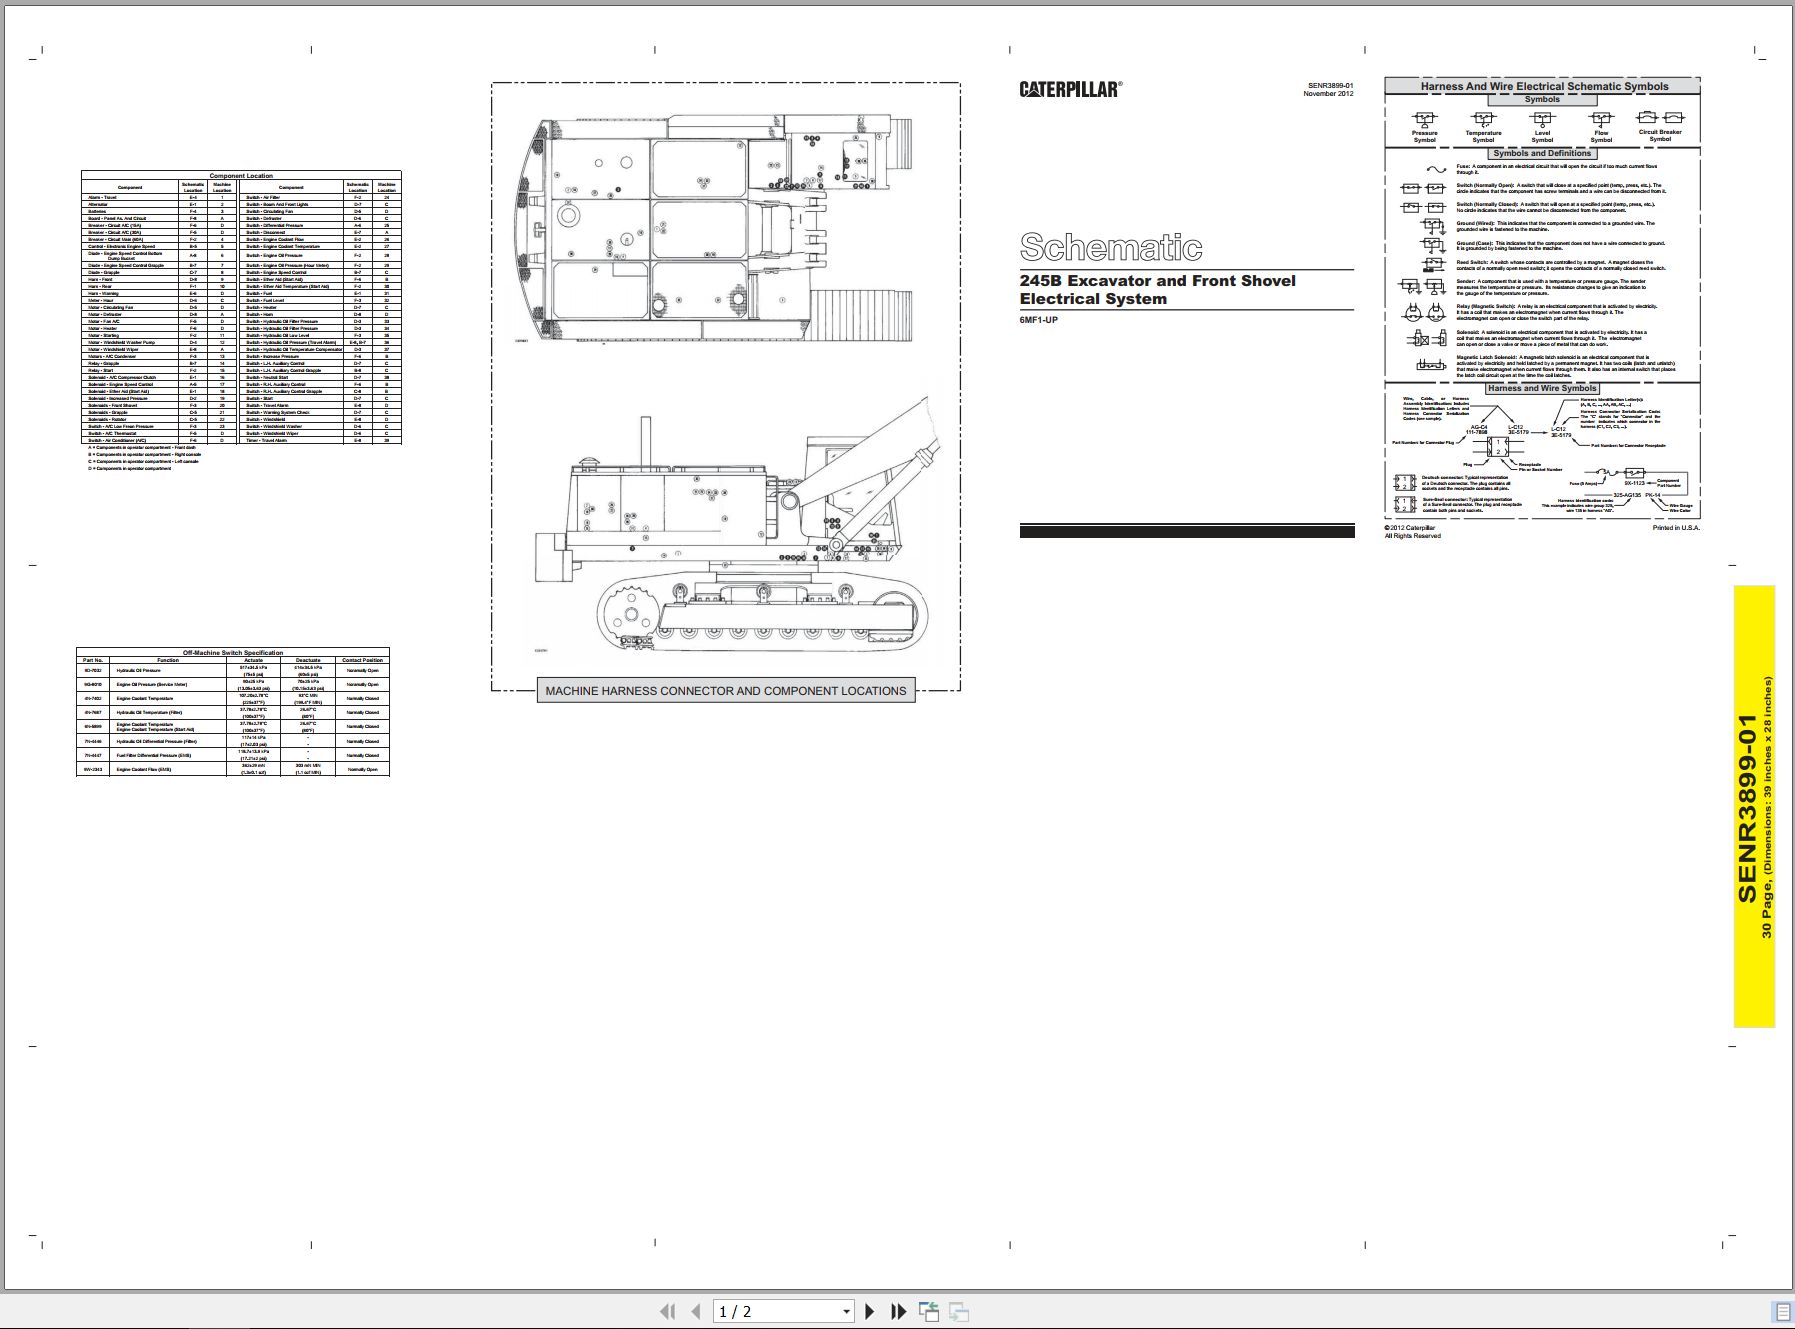Click the 'Hydraulic Oil Pressure' function row
The width and height of the screenshot is (1795, 1329).
pos(233,670)
